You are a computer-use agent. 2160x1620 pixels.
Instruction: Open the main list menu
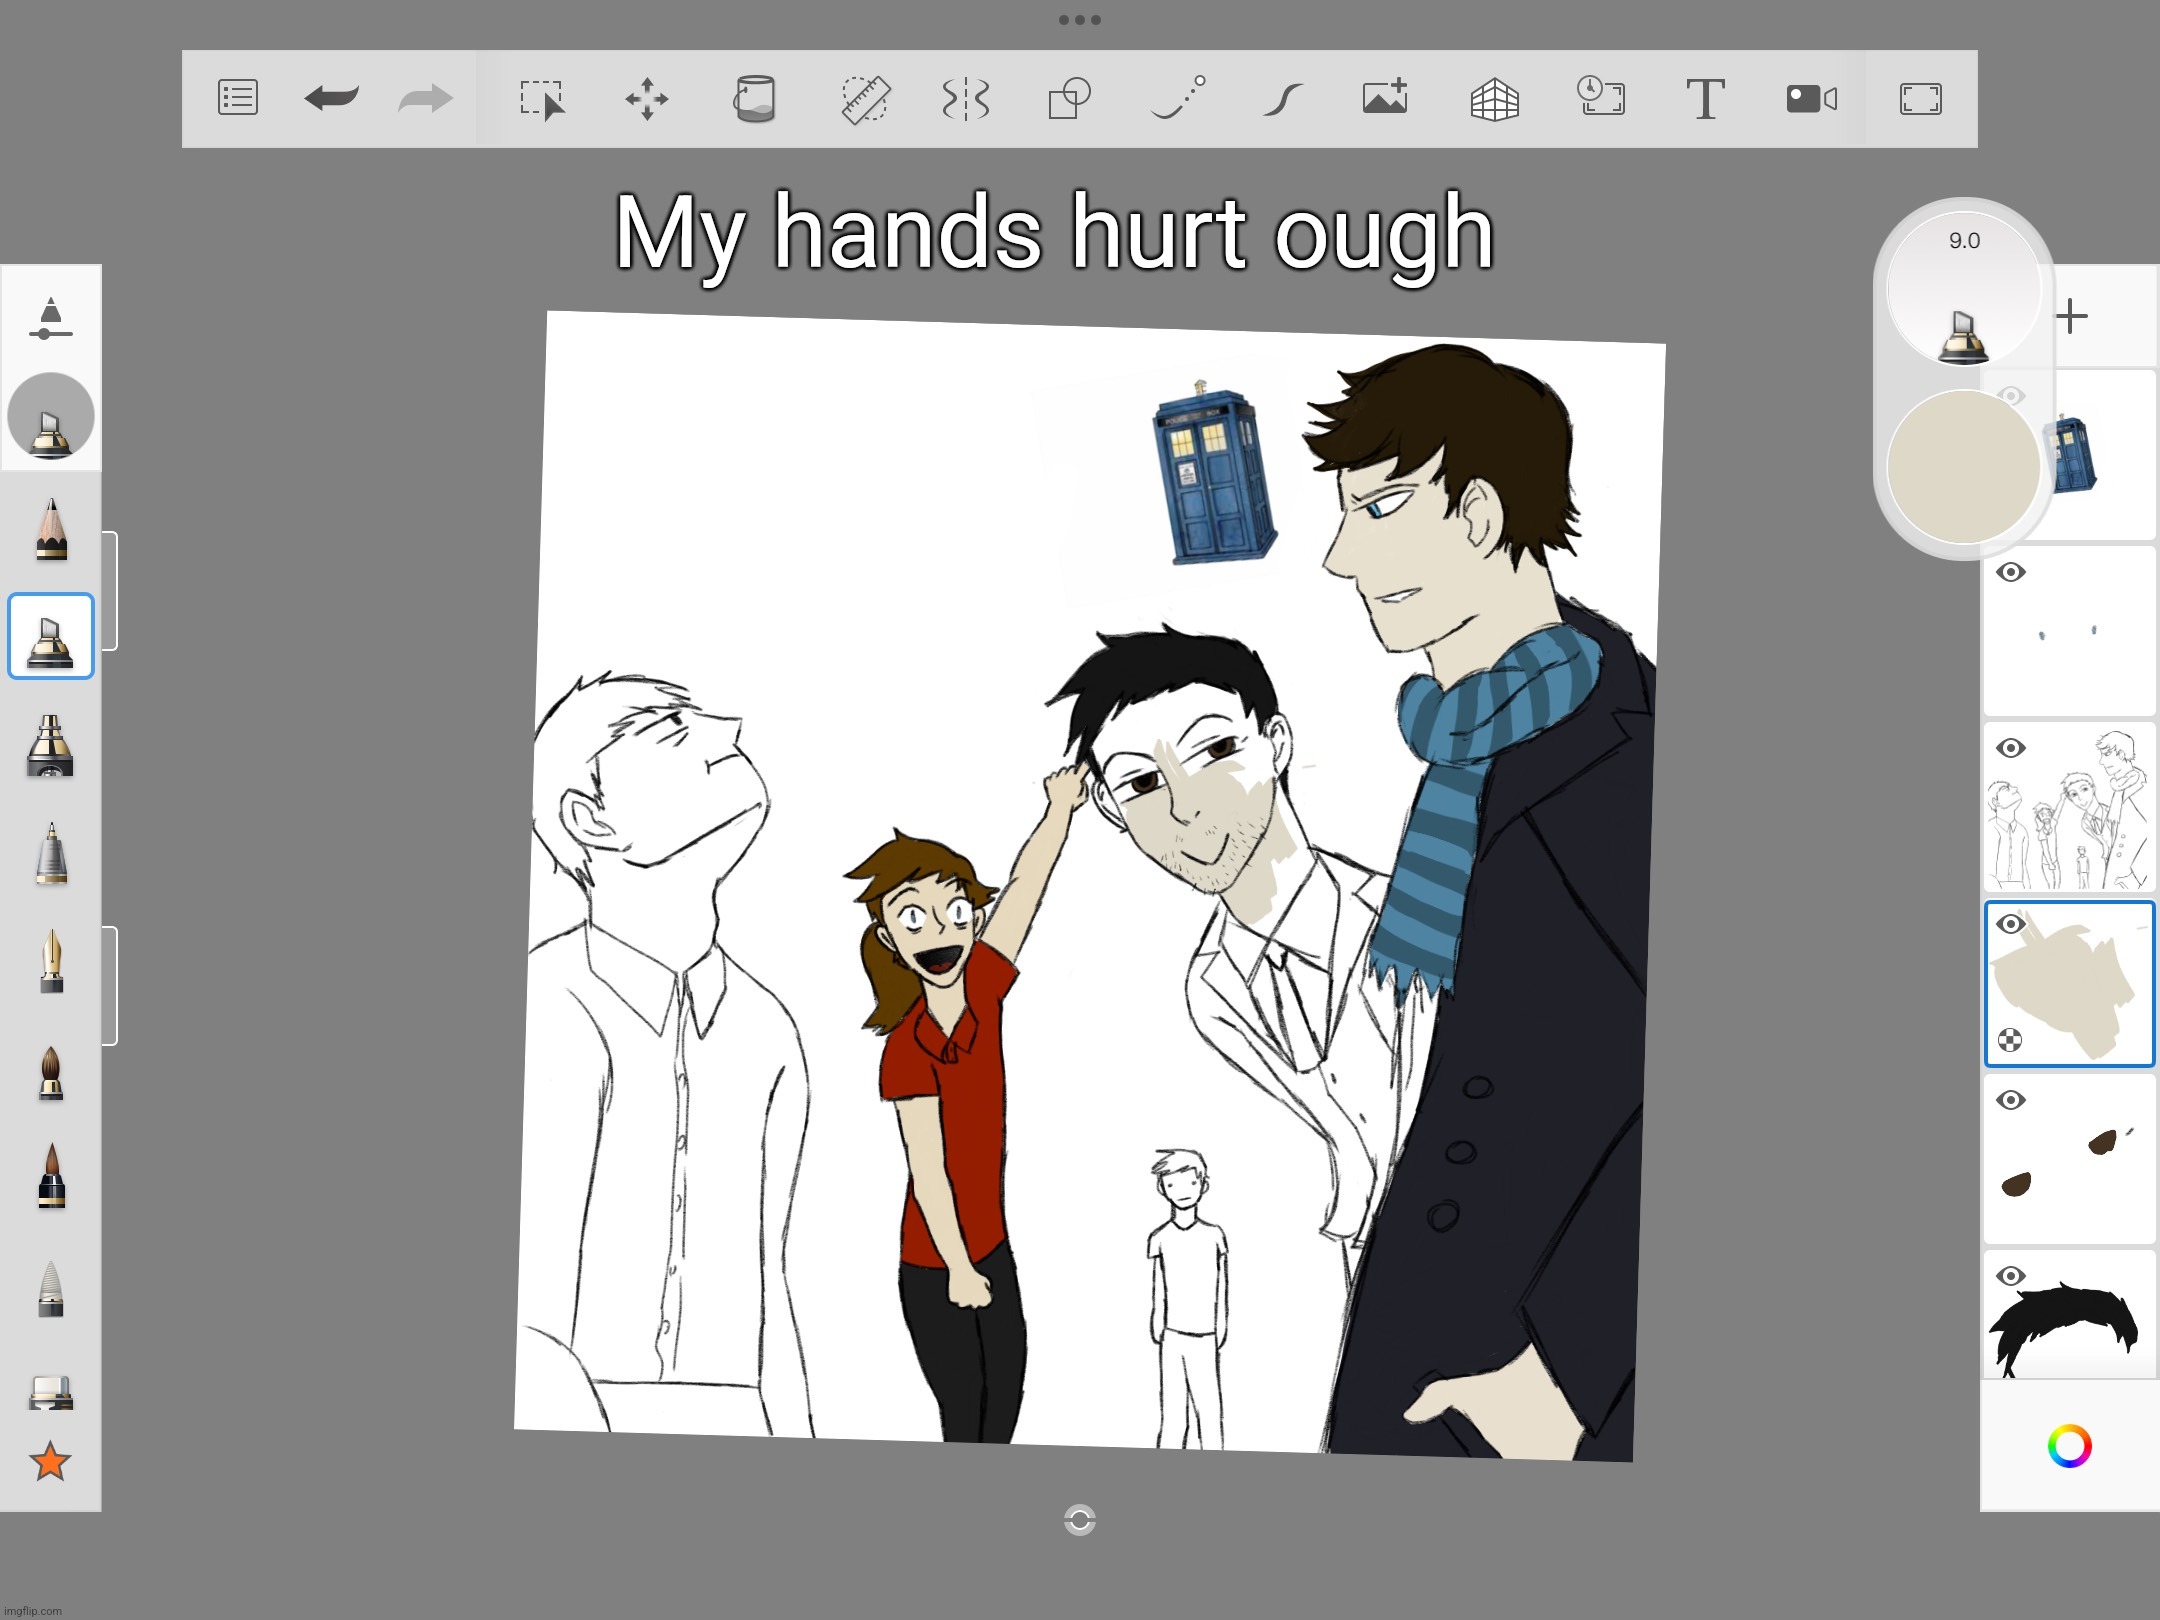pyautogui.click(x=238, y=99)
